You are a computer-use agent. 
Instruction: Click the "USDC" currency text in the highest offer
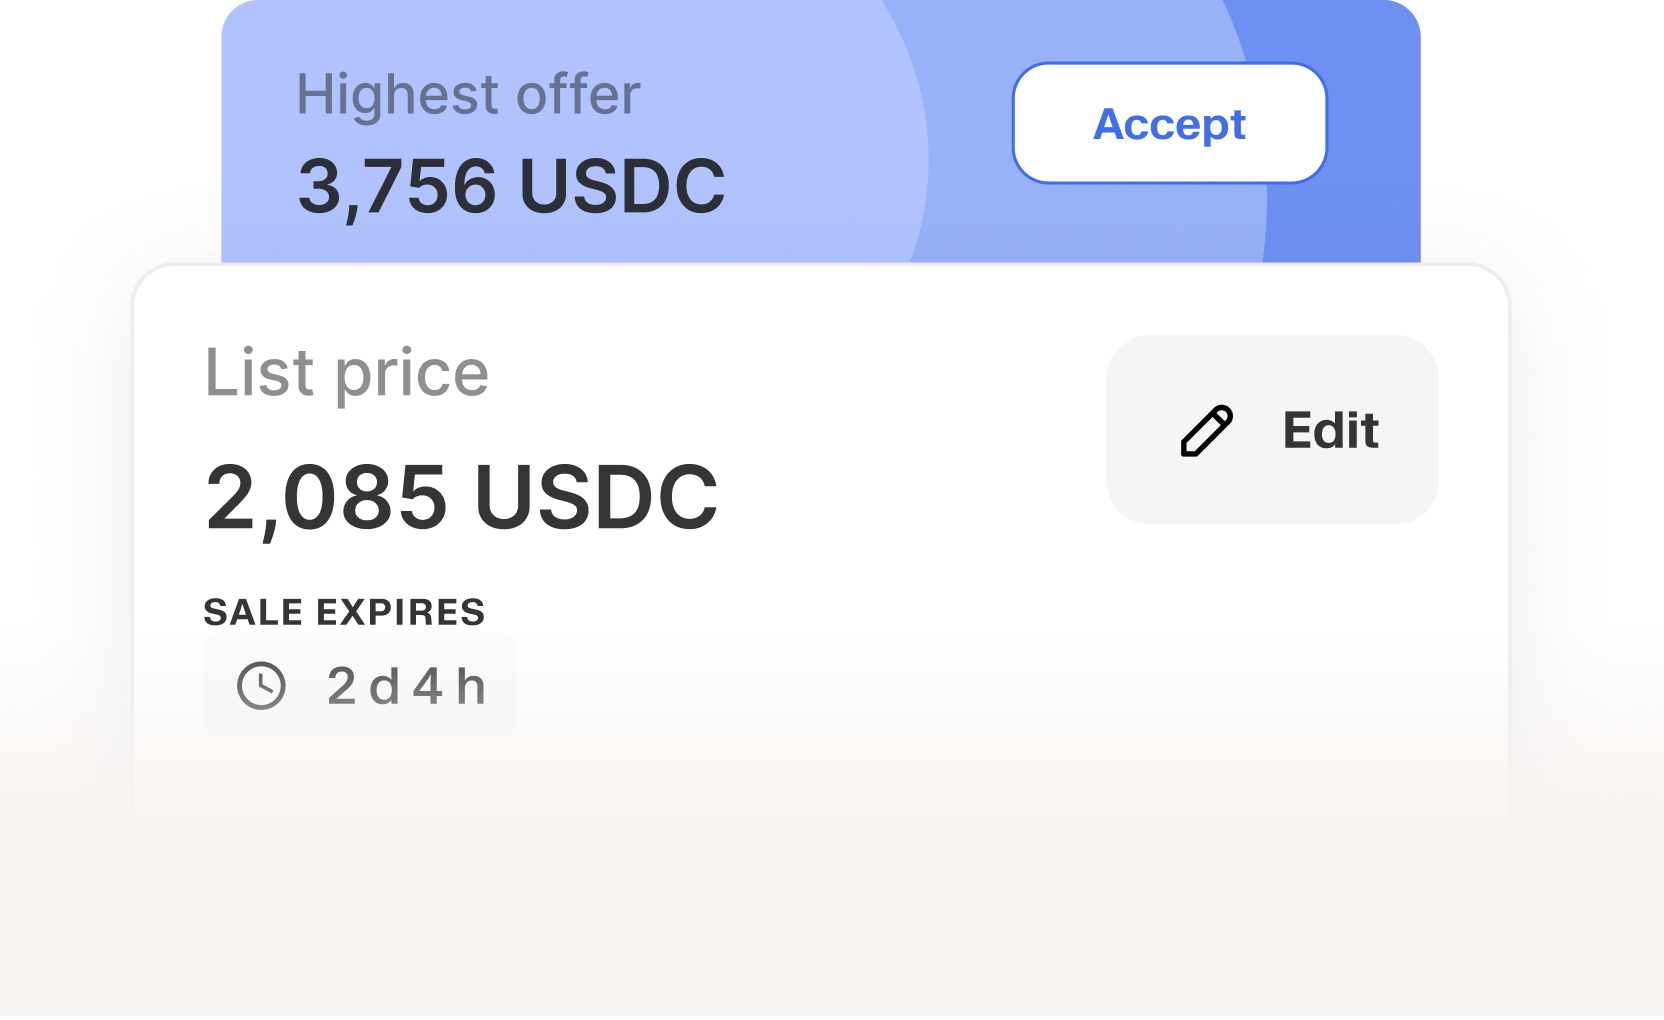pyautogui.click(x=622, y=187)
